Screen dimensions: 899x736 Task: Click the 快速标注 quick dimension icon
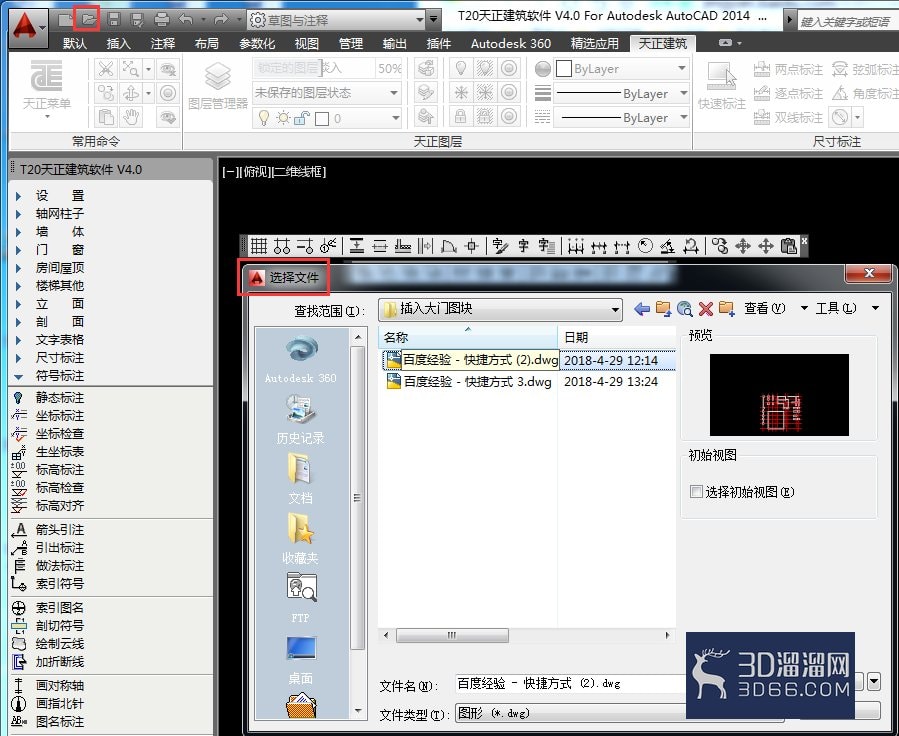click(x=721, y=86)
